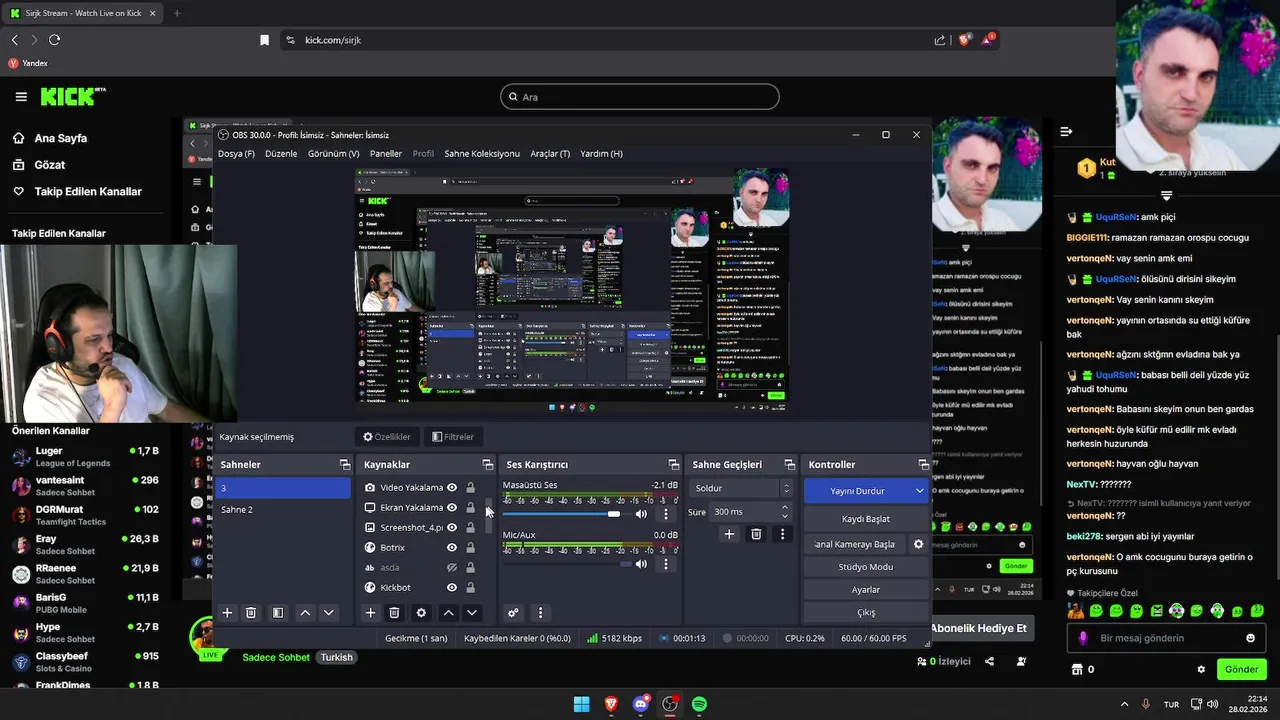The height and width of the screenshot is (720, 1280).
Task: Click Bir mesaj gönderin chat input
Action: pyautogui.click(x=1165, y=638)
